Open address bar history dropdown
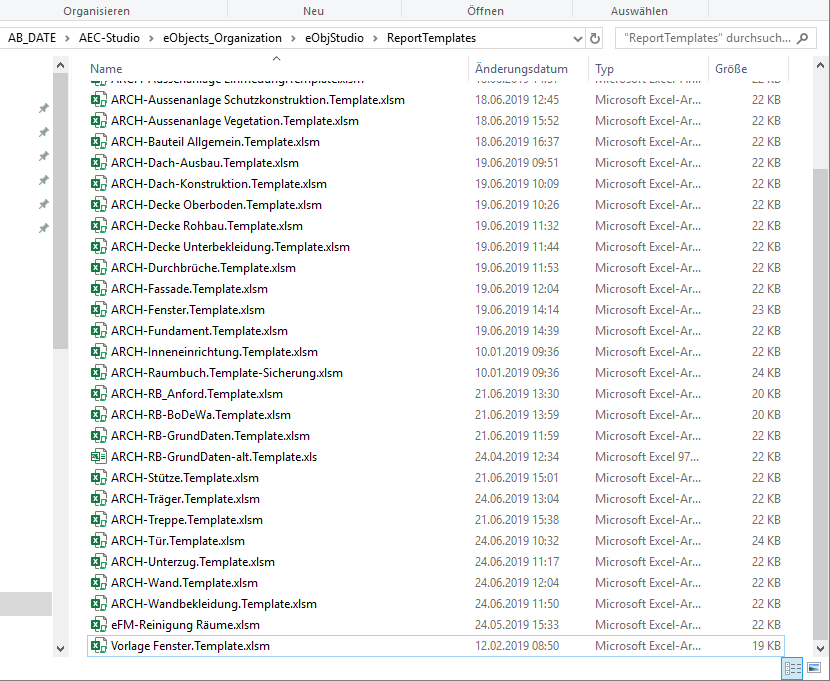 578,38
